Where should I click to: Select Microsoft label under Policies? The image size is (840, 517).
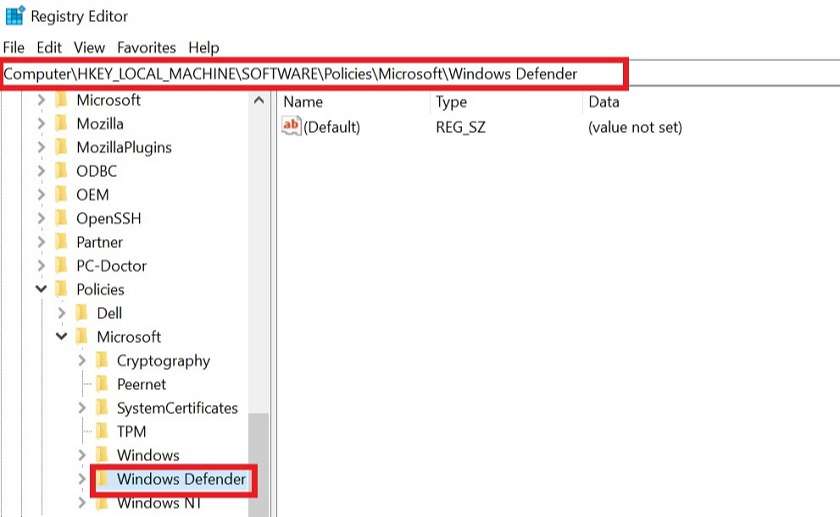click(129, 336)
